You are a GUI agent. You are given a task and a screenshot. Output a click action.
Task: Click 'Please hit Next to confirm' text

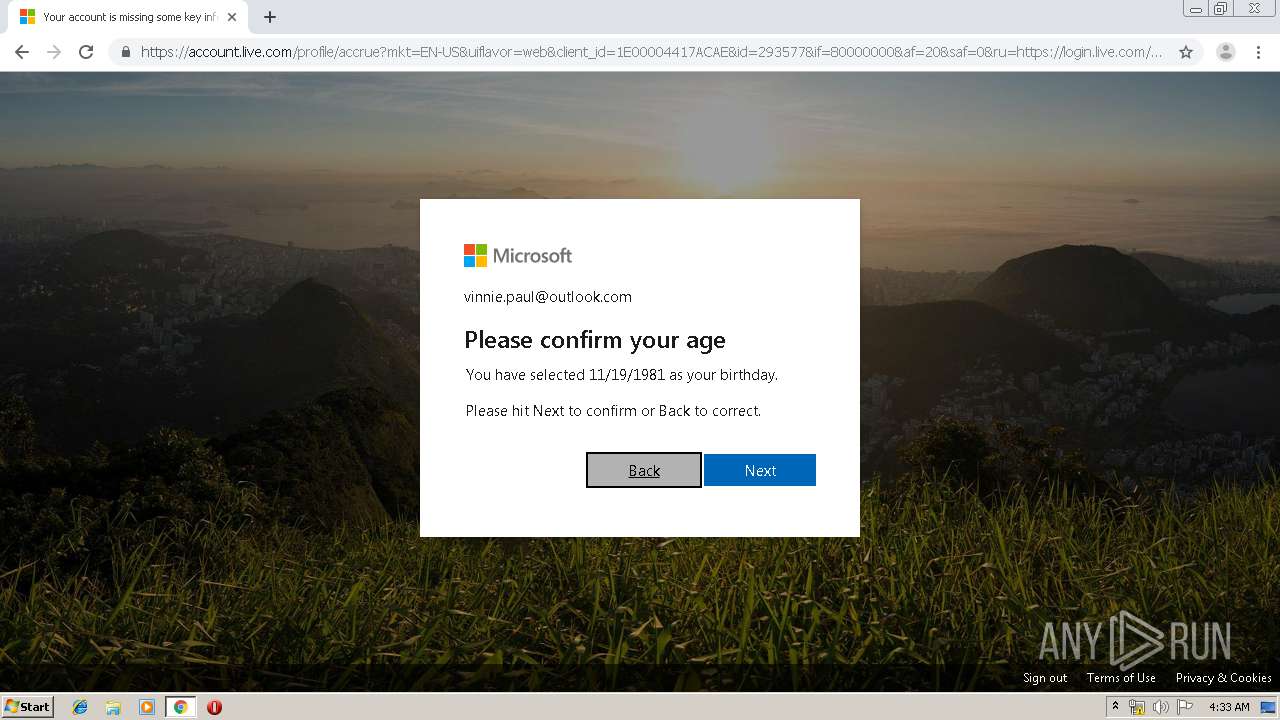pos(551,411)
